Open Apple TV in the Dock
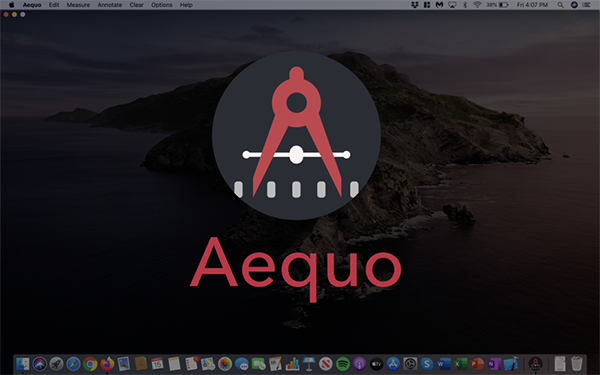This screenshot has height=375, width=600. point(377,364)
